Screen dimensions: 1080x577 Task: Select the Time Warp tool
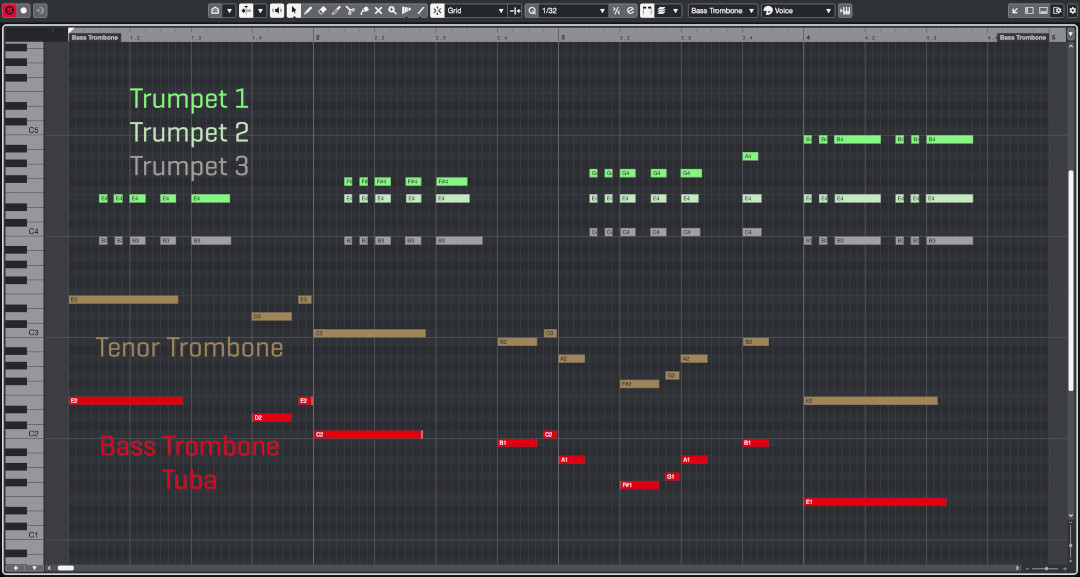point(406,10)
